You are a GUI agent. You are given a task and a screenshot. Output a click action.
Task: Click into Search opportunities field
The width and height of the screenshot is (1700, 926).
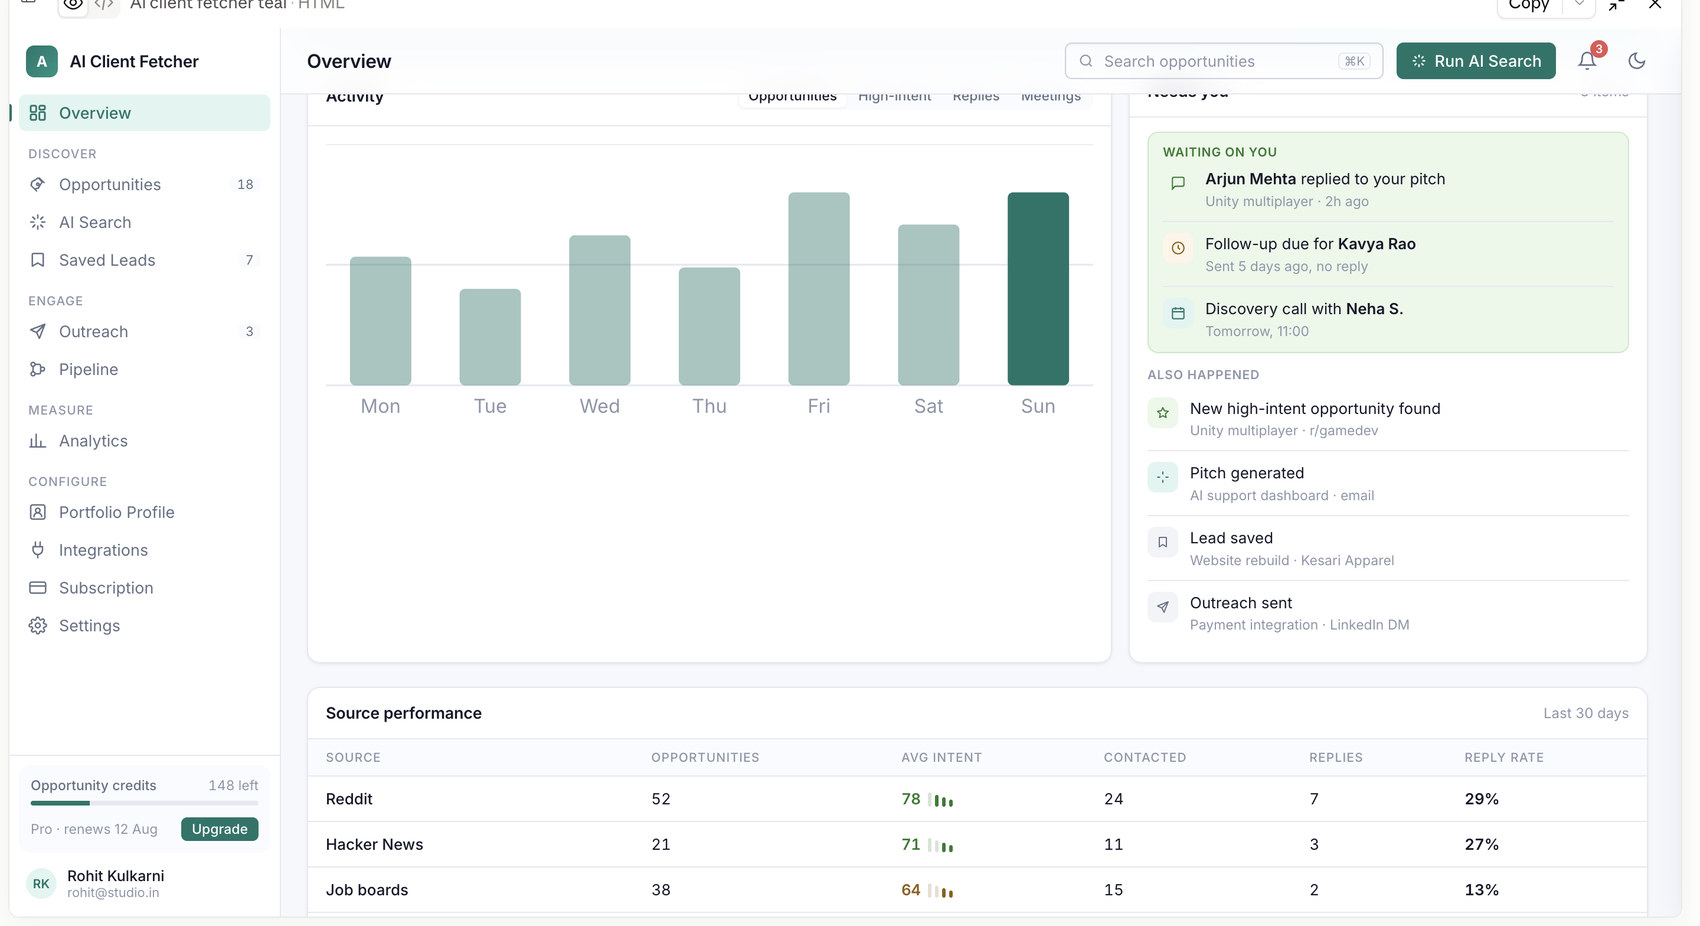(x=1224, y=61)
